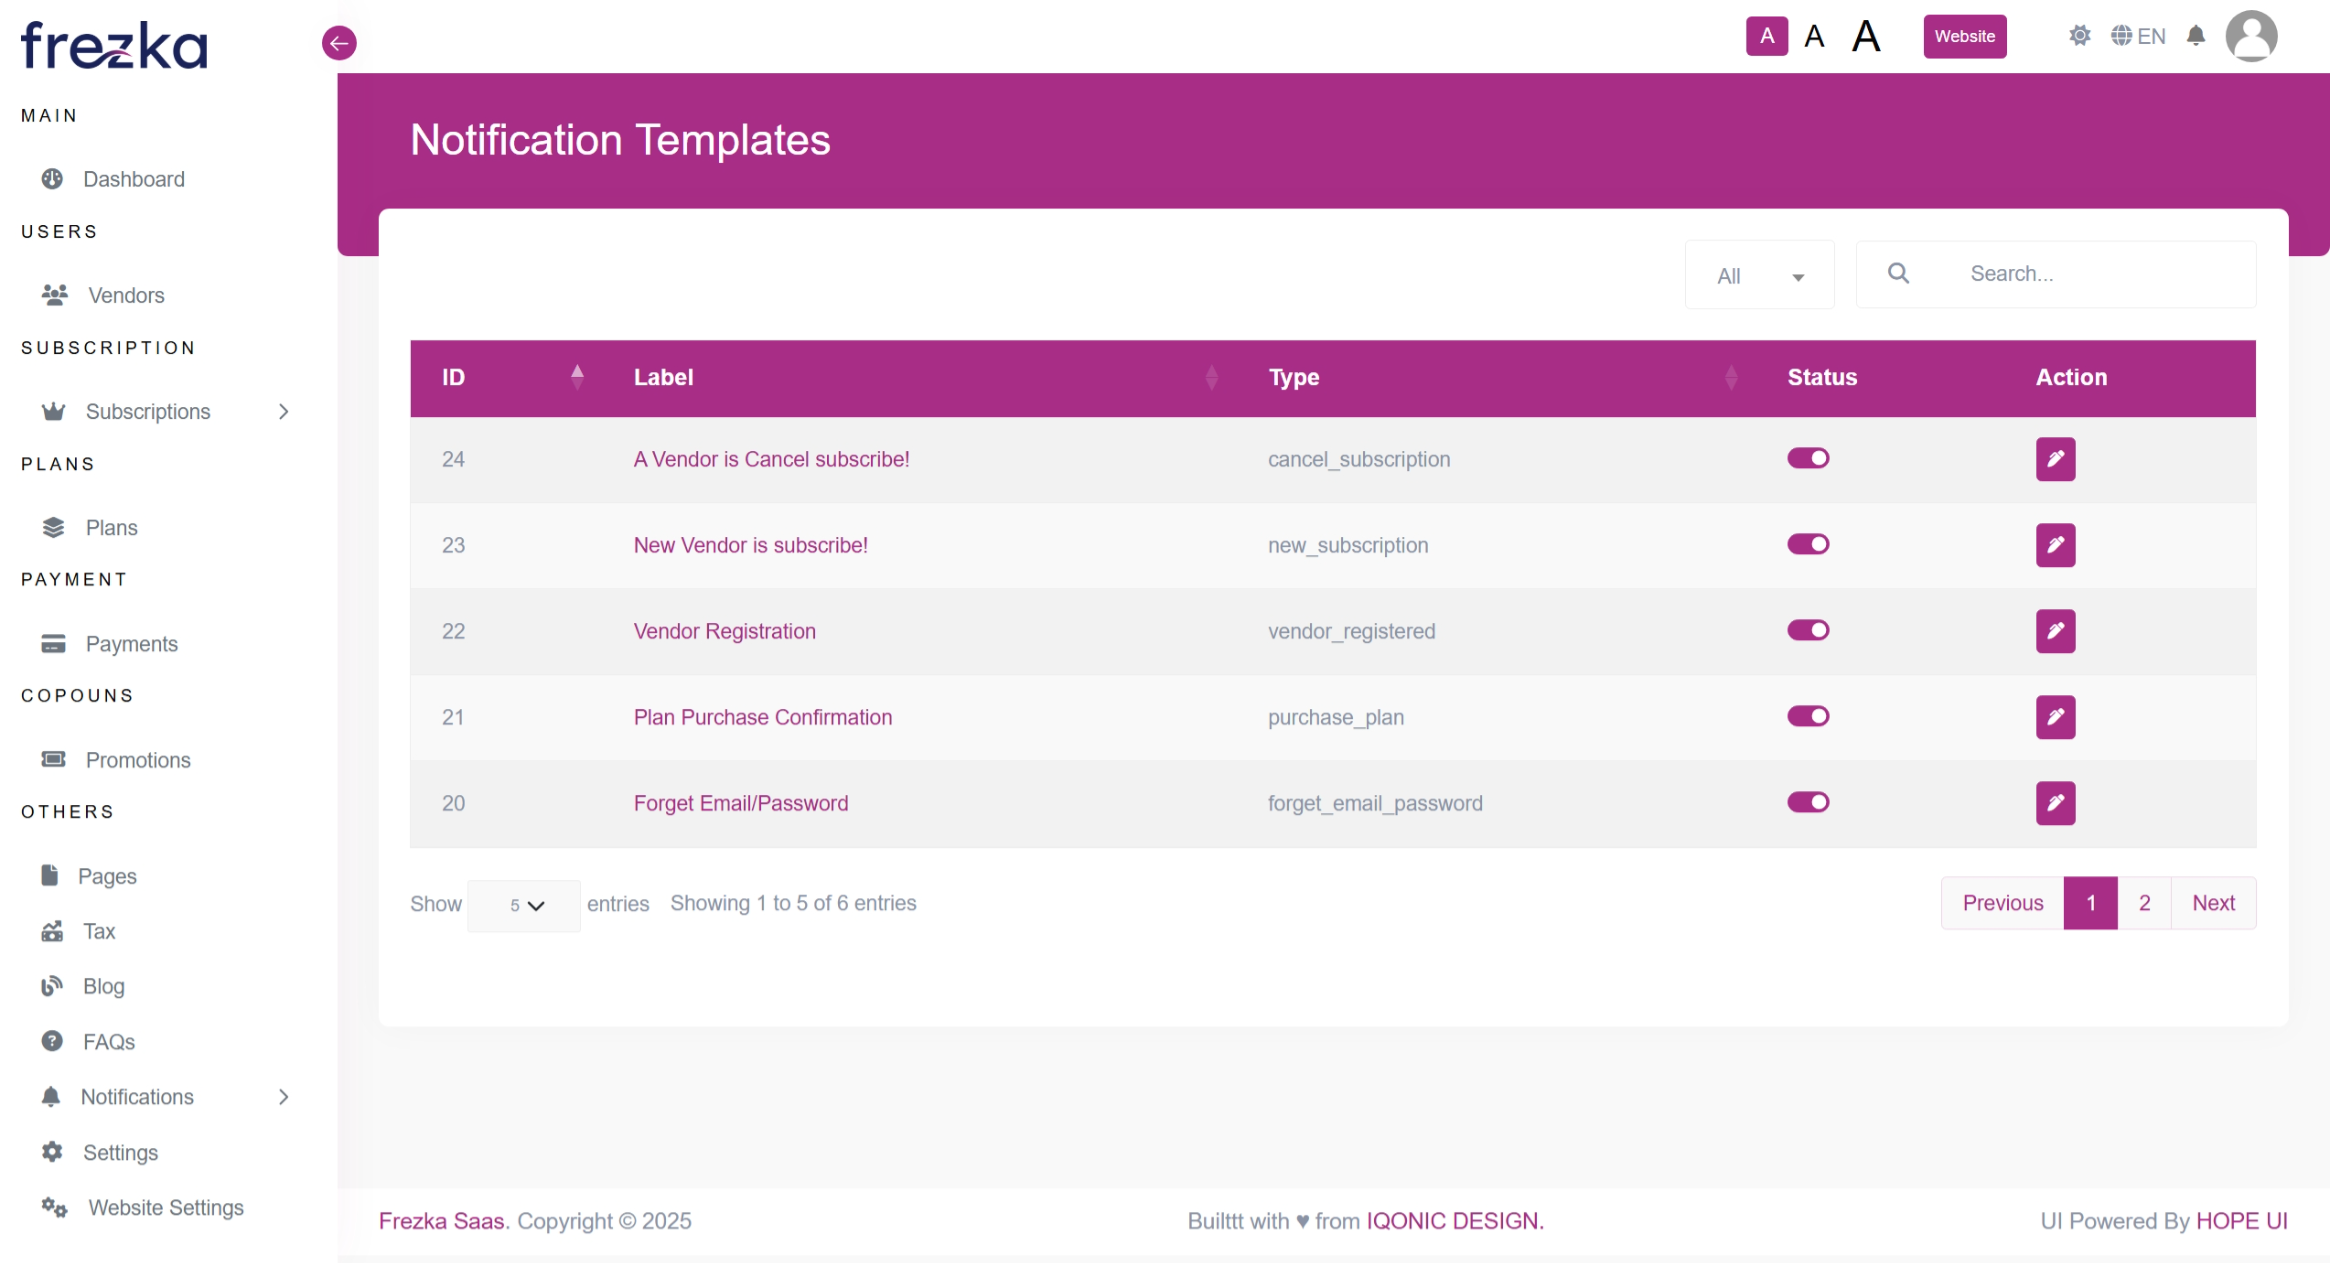Click the sidebar collapse arrow icon
Viewport: 2330px width, 1263px height.
pyautogui.click(x=339, y=43)
